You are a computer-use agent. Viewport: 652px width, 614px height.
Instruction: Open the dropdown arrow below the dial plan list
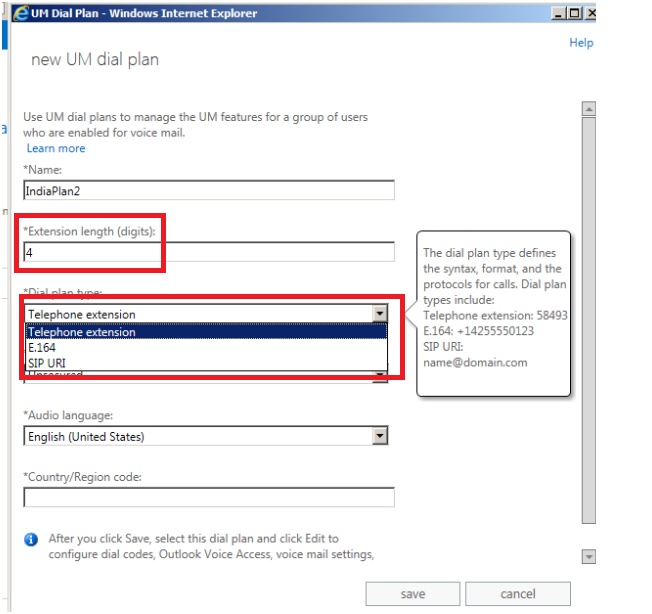coord(379,376)
